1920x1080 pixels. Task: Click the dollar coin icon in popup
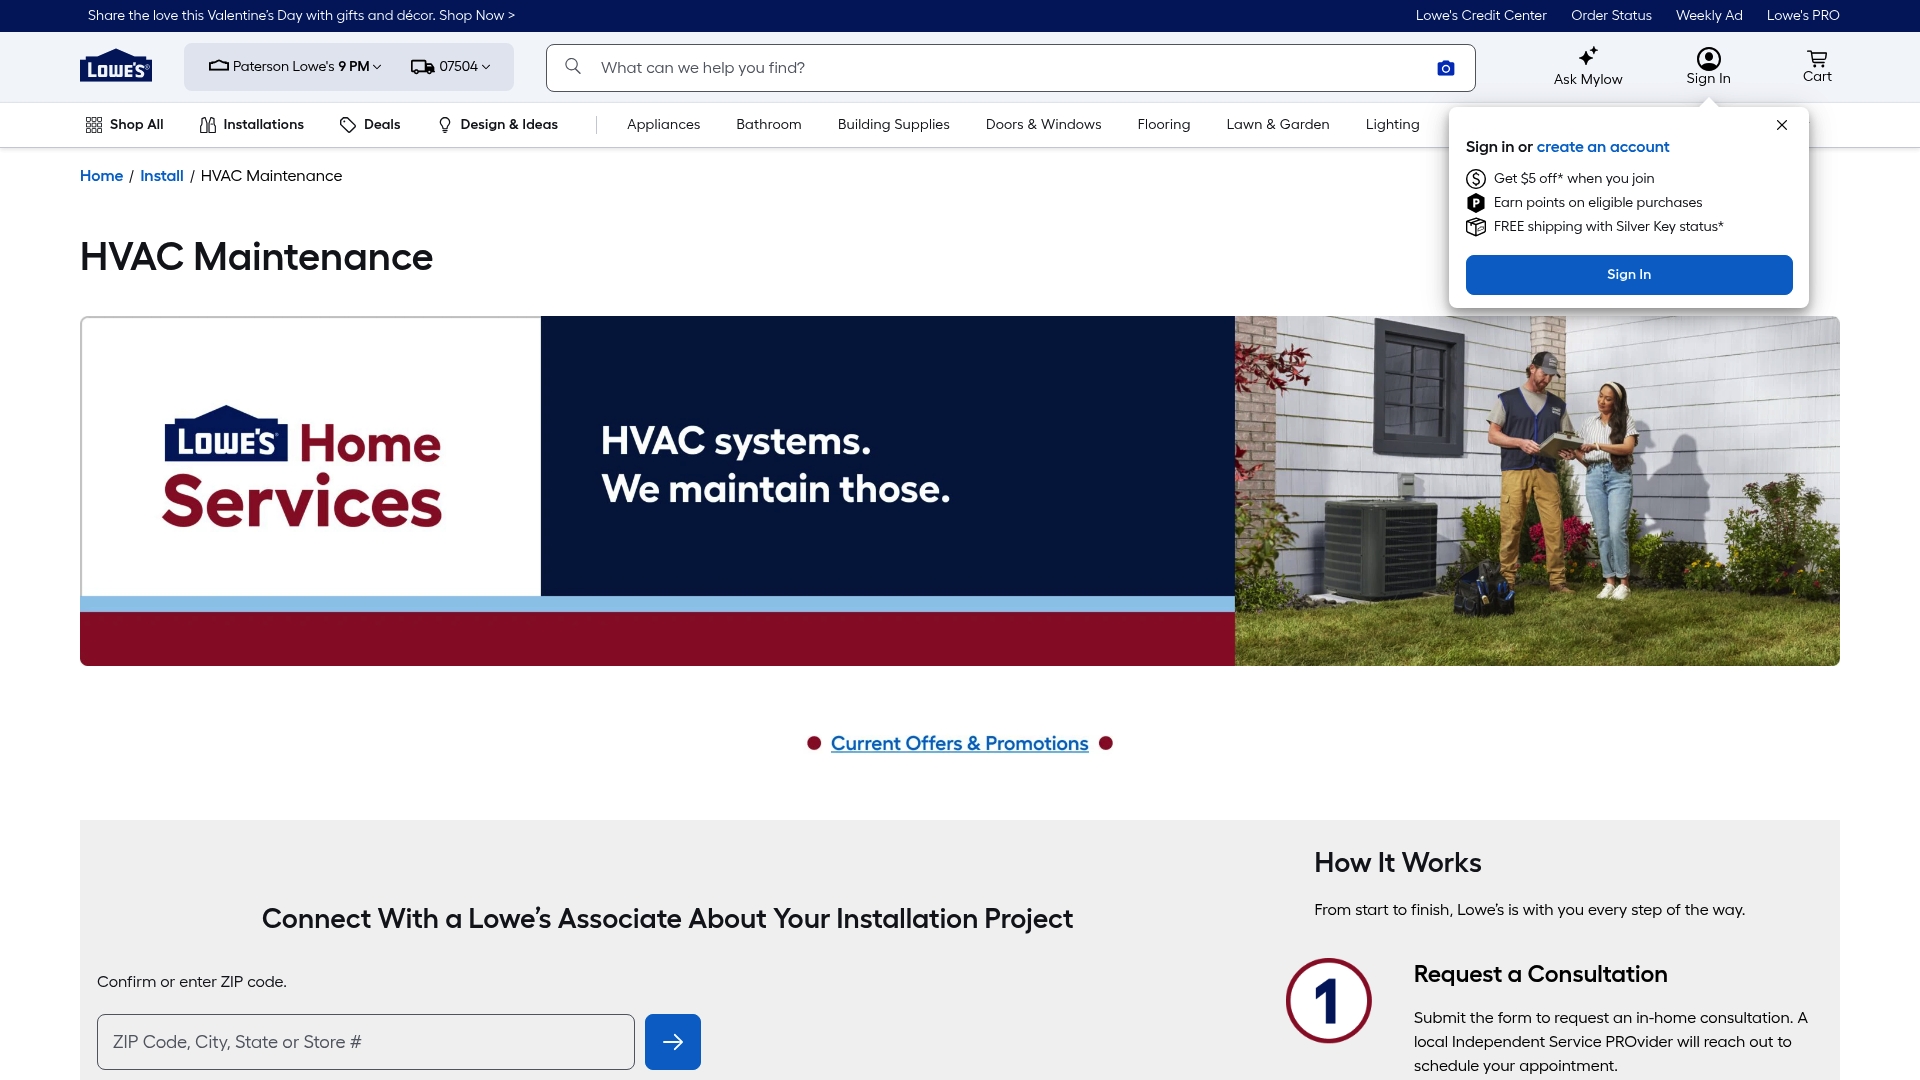(1476, 179)
